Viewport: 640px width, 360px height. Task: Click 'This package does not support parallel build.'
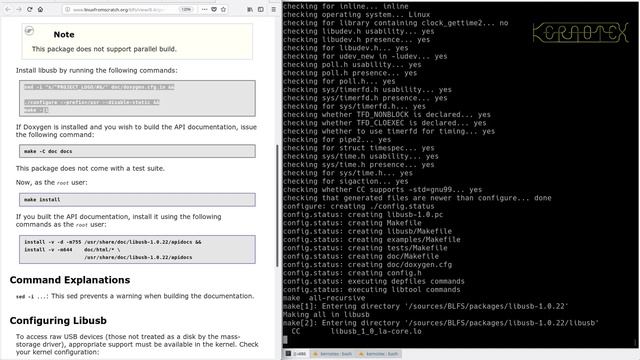(104, 49)
